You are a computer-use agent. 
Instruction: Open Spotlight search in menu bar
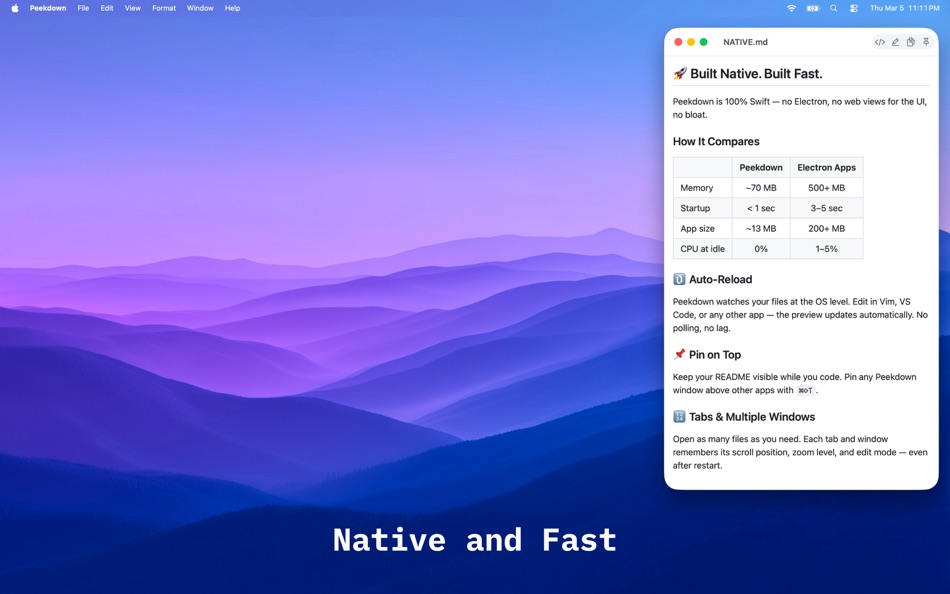tap(834, 8)
